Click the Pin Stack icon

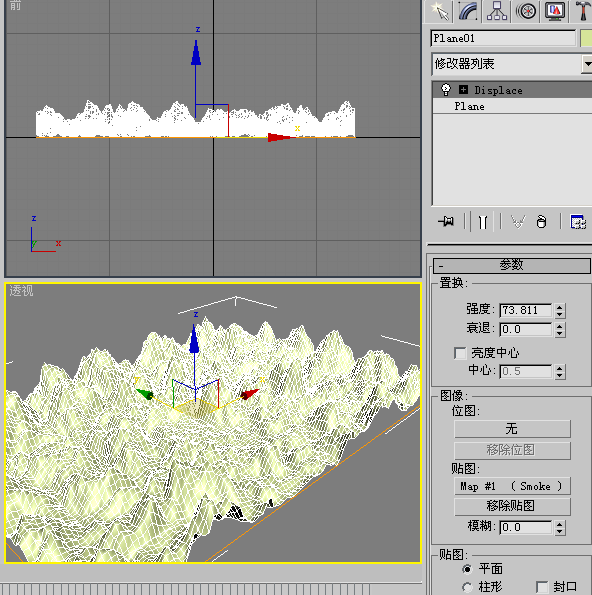pyautogui.click(x=446, y=221)
